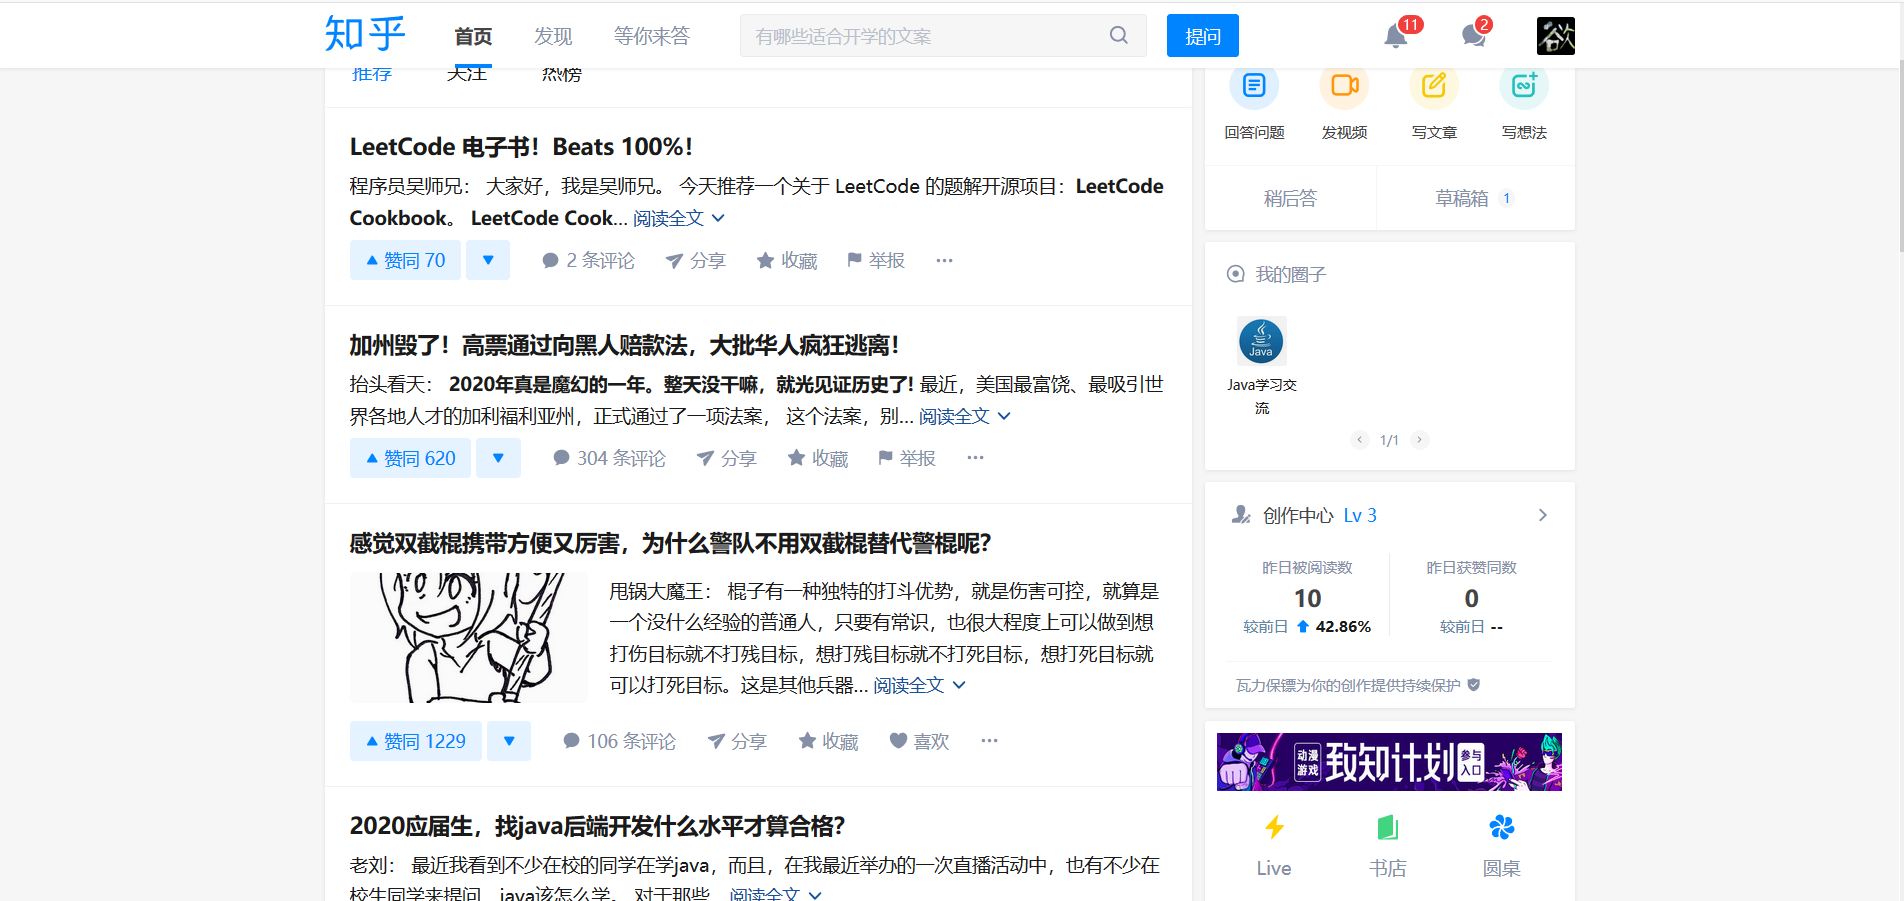Expand 阅读全文 on the LeetCode post

pos(668,218)
